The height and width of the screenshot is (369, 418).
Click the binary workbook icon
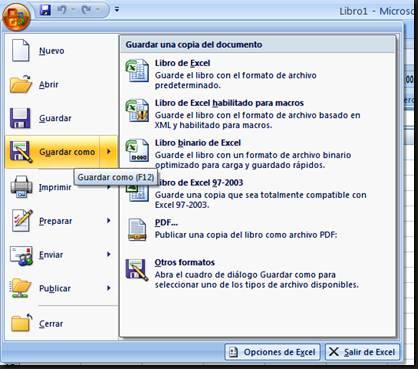pyautogui.click(x=137, y=150)
